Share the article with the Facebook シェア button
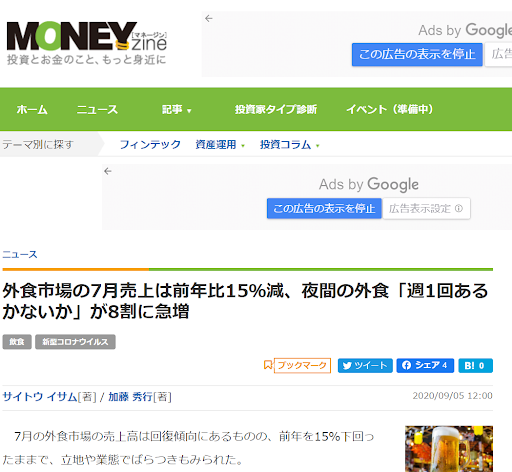This screenshot has height=472, width=512. click(x=425, y=366)
